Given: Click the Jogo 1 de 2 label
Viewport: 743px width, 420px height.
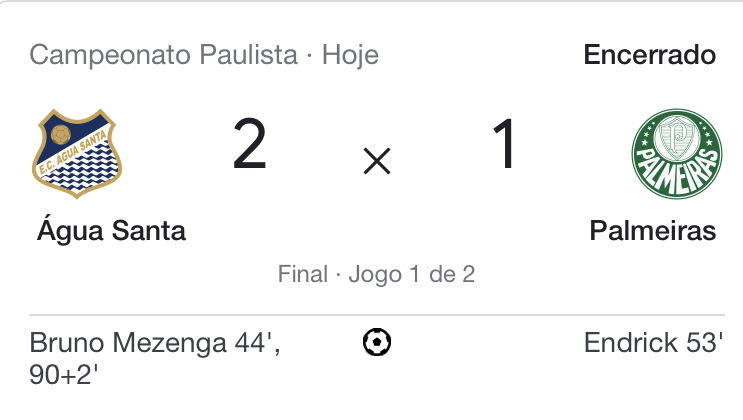Looking at the screenshot, I should pyautogui.click(x=412, y=274).
